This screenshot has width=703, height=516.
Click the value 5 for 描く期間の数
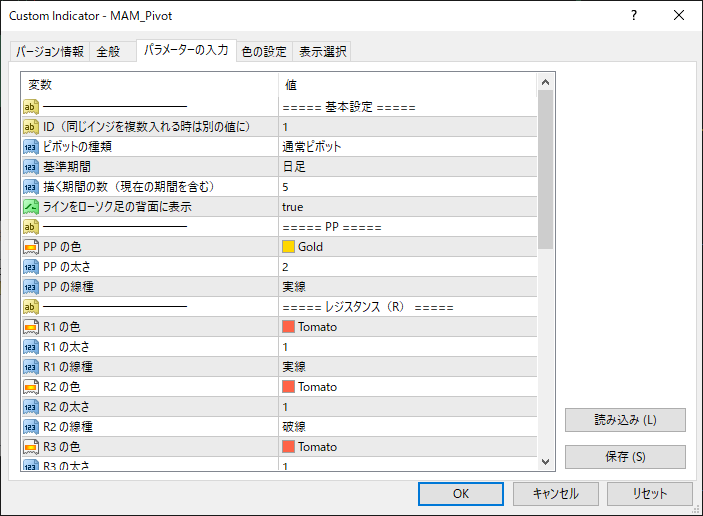[x=408, y=186]
